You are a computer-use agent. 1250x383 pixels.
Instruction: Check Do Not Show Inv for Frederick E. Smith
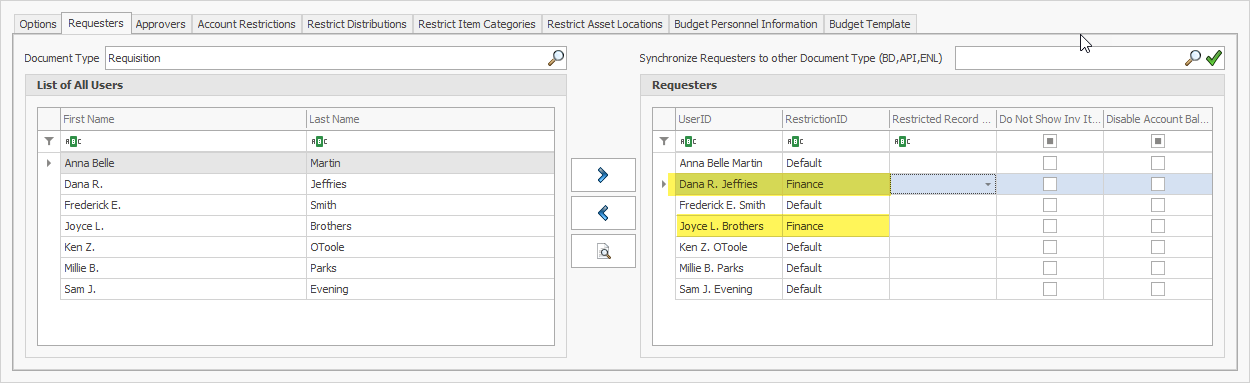pyautogui.click(x=1050, y=205)
